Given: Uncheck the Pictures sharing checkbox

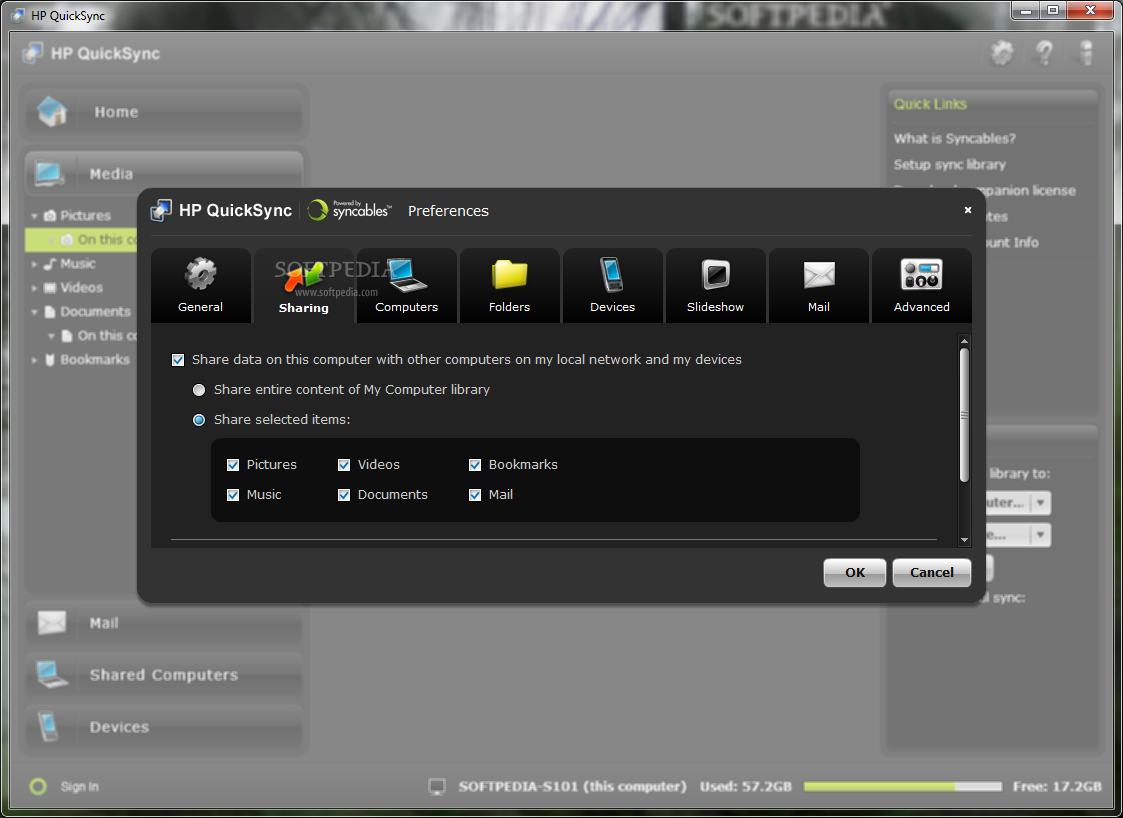Looking at the screenshot, I should 233,465.
